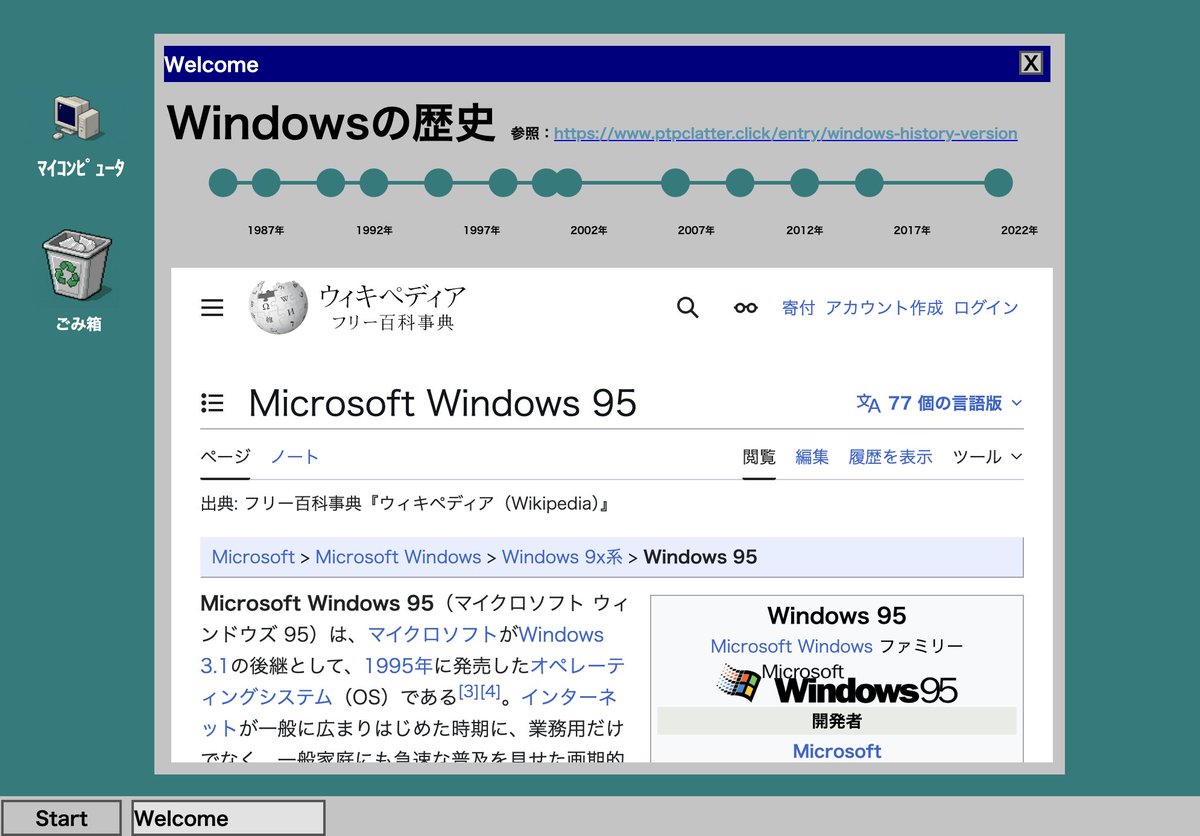Select timeline dot between 1987年 and 1992年
Viewport: 1200px width, 836px height.
[x=331, y=183]
